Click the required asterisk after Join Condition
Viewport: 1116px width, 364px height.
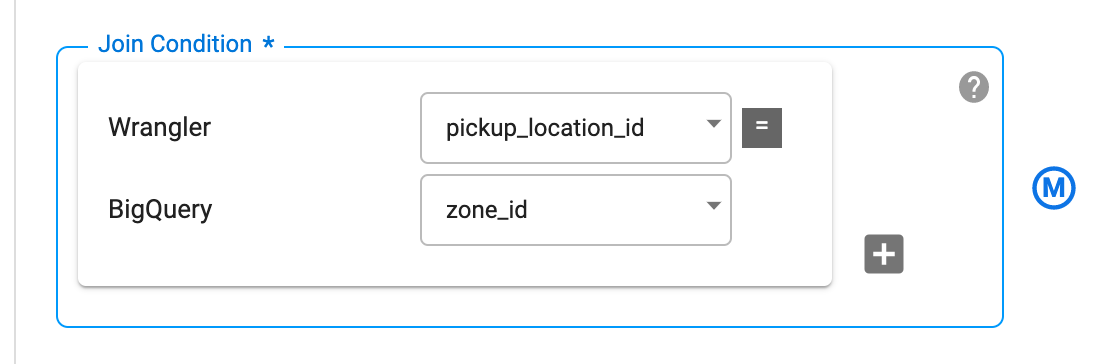(x=268, y=45)
